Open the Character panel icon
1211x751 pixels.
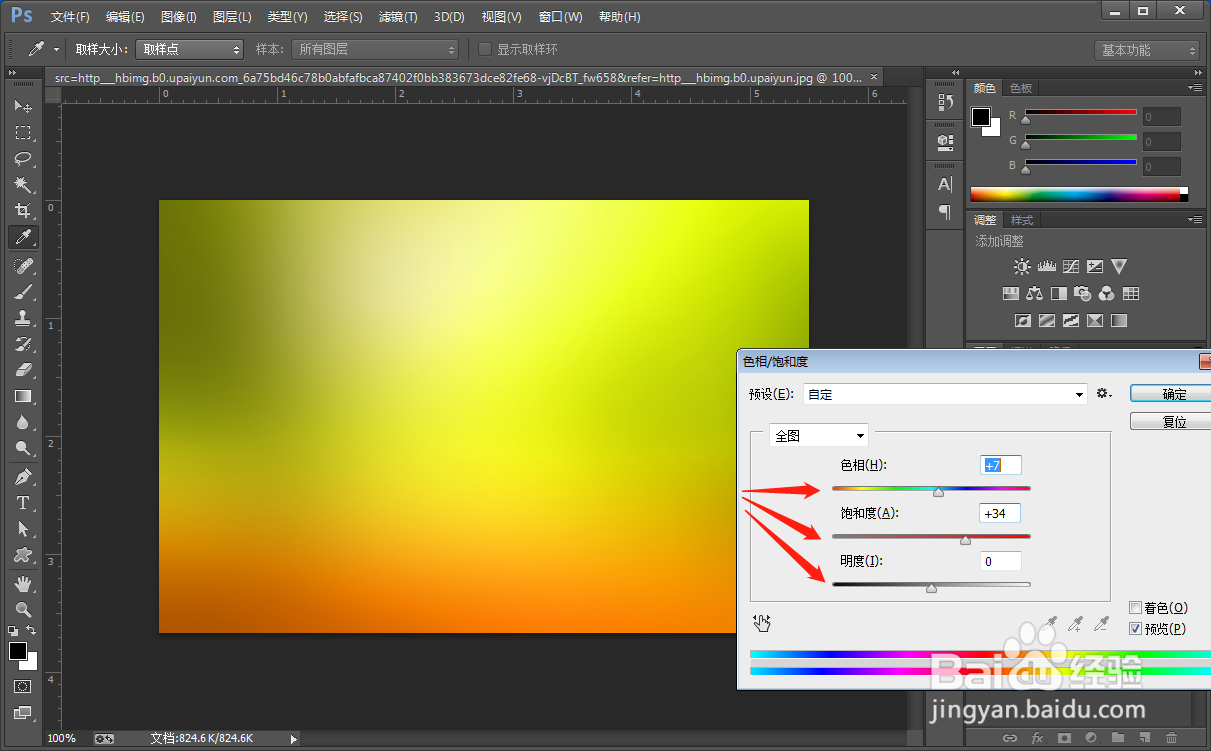click(945, 184)
